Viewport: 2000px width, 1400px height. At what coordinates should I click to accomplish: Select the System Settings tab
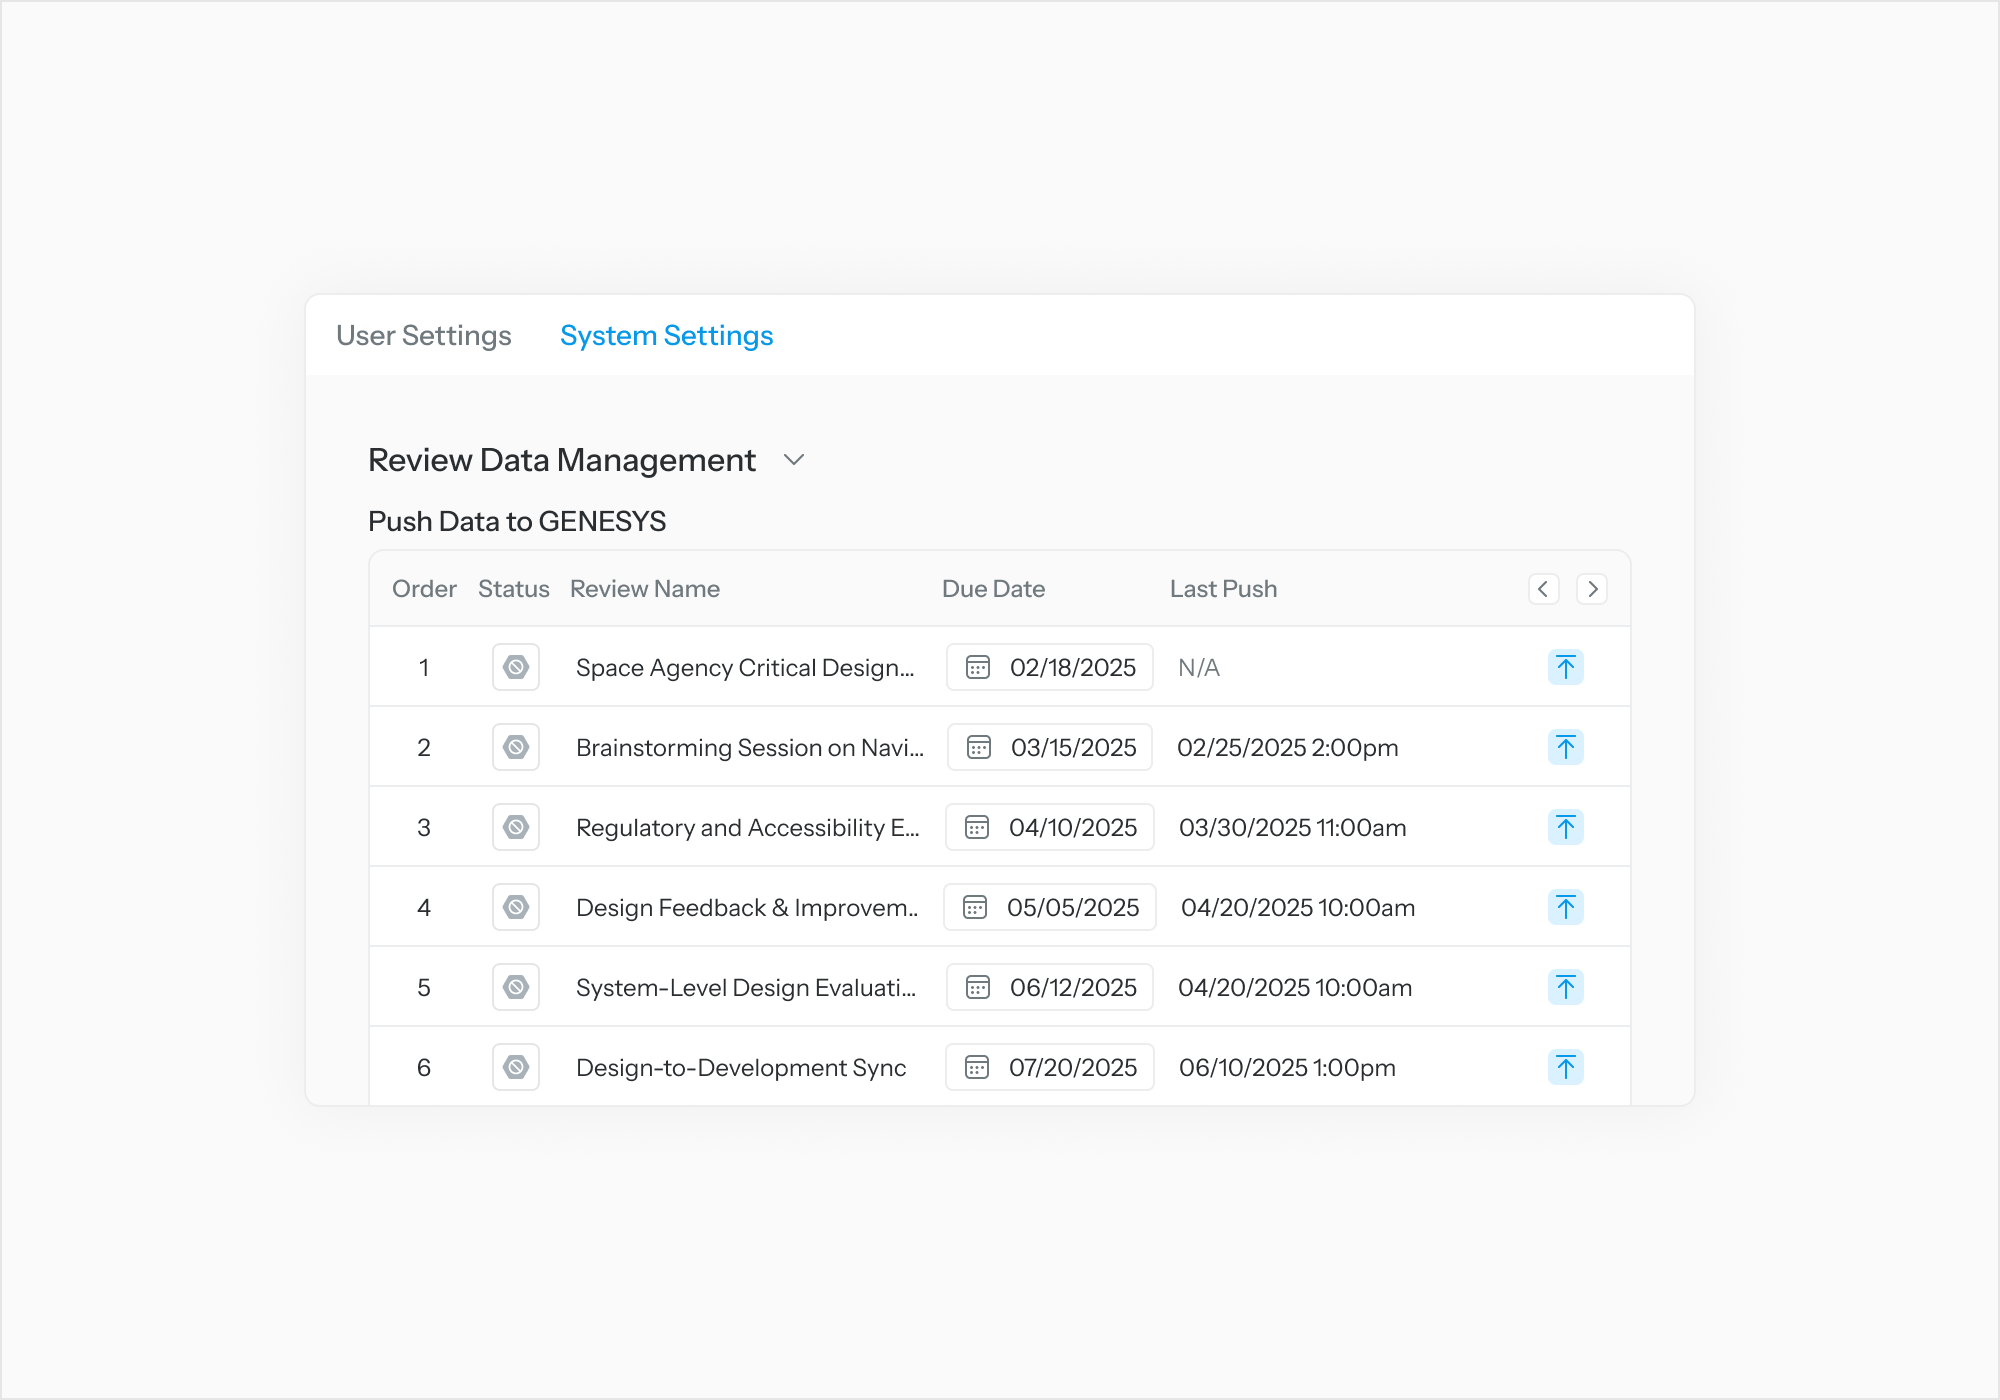[x=666, y=336]
